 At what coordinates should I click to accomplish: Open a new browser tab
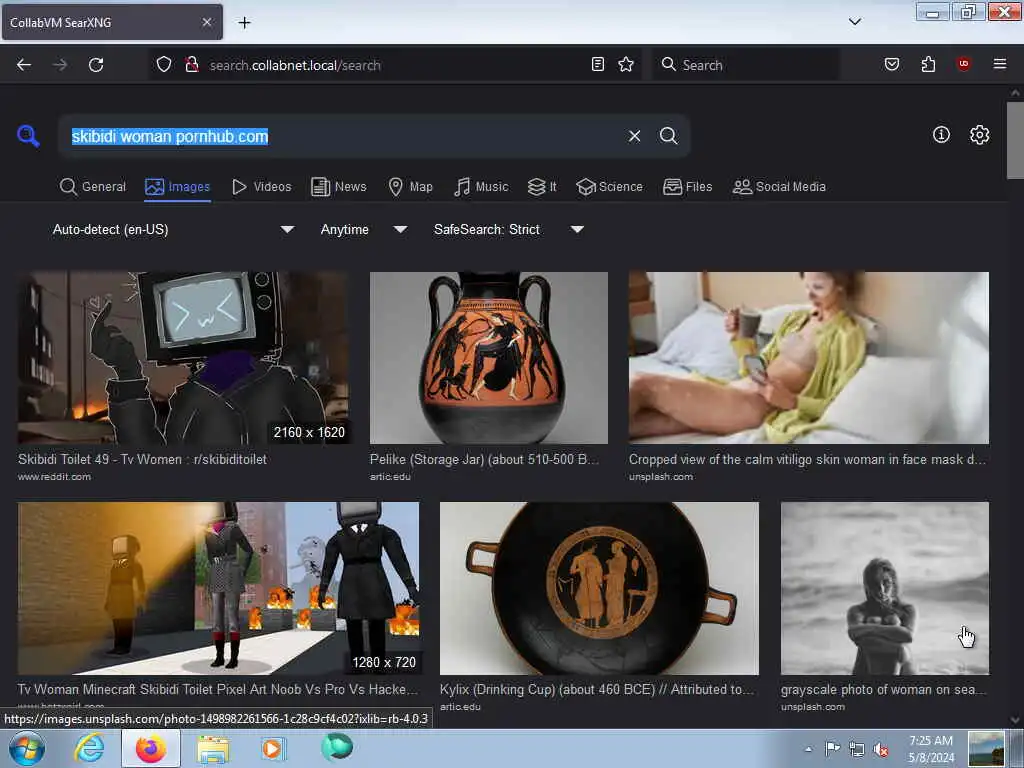pos(244,23)
